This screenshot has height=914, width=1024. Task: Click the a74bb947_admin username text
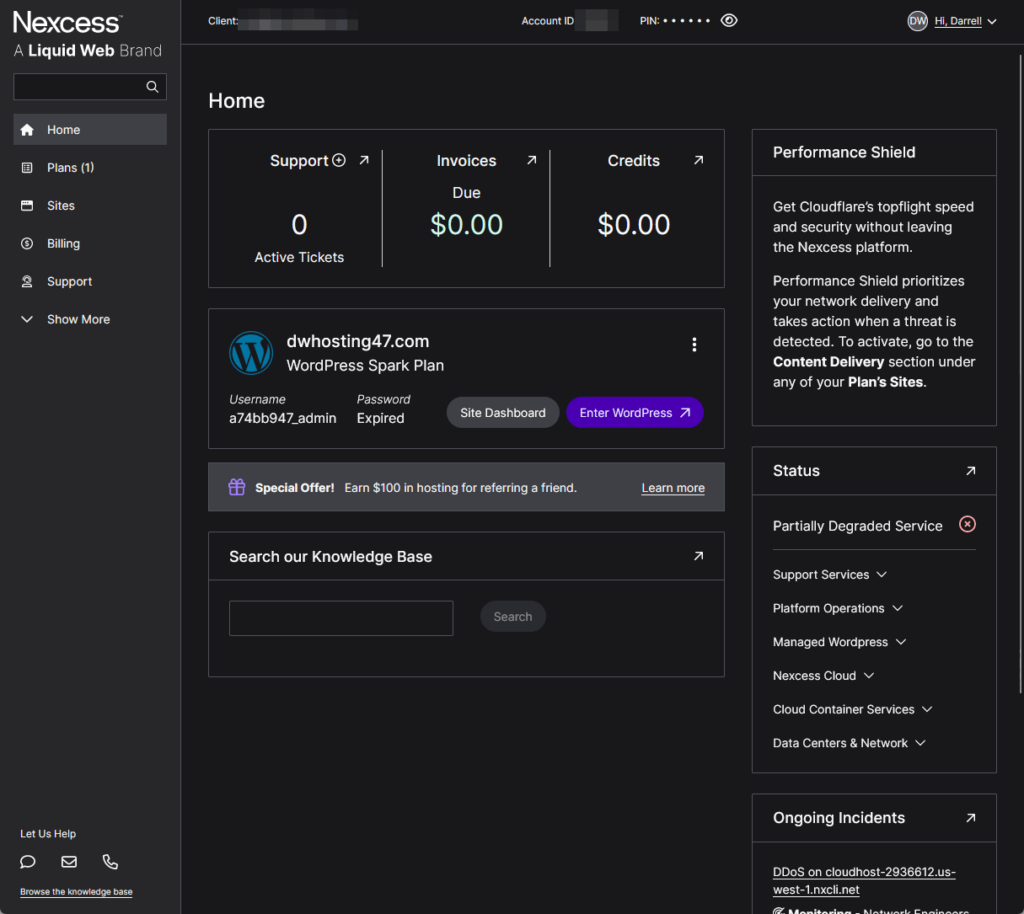283,418
